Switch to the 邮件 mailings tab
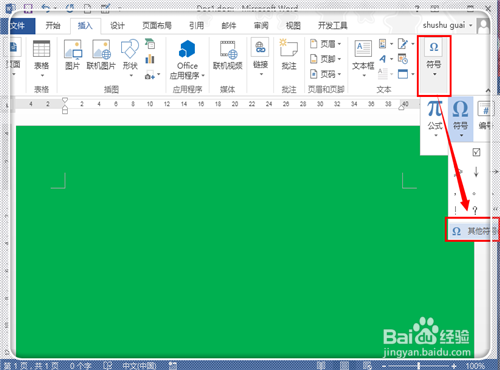Image resolution: width=500 pixels, height=370 pixels. click(229, 26)
